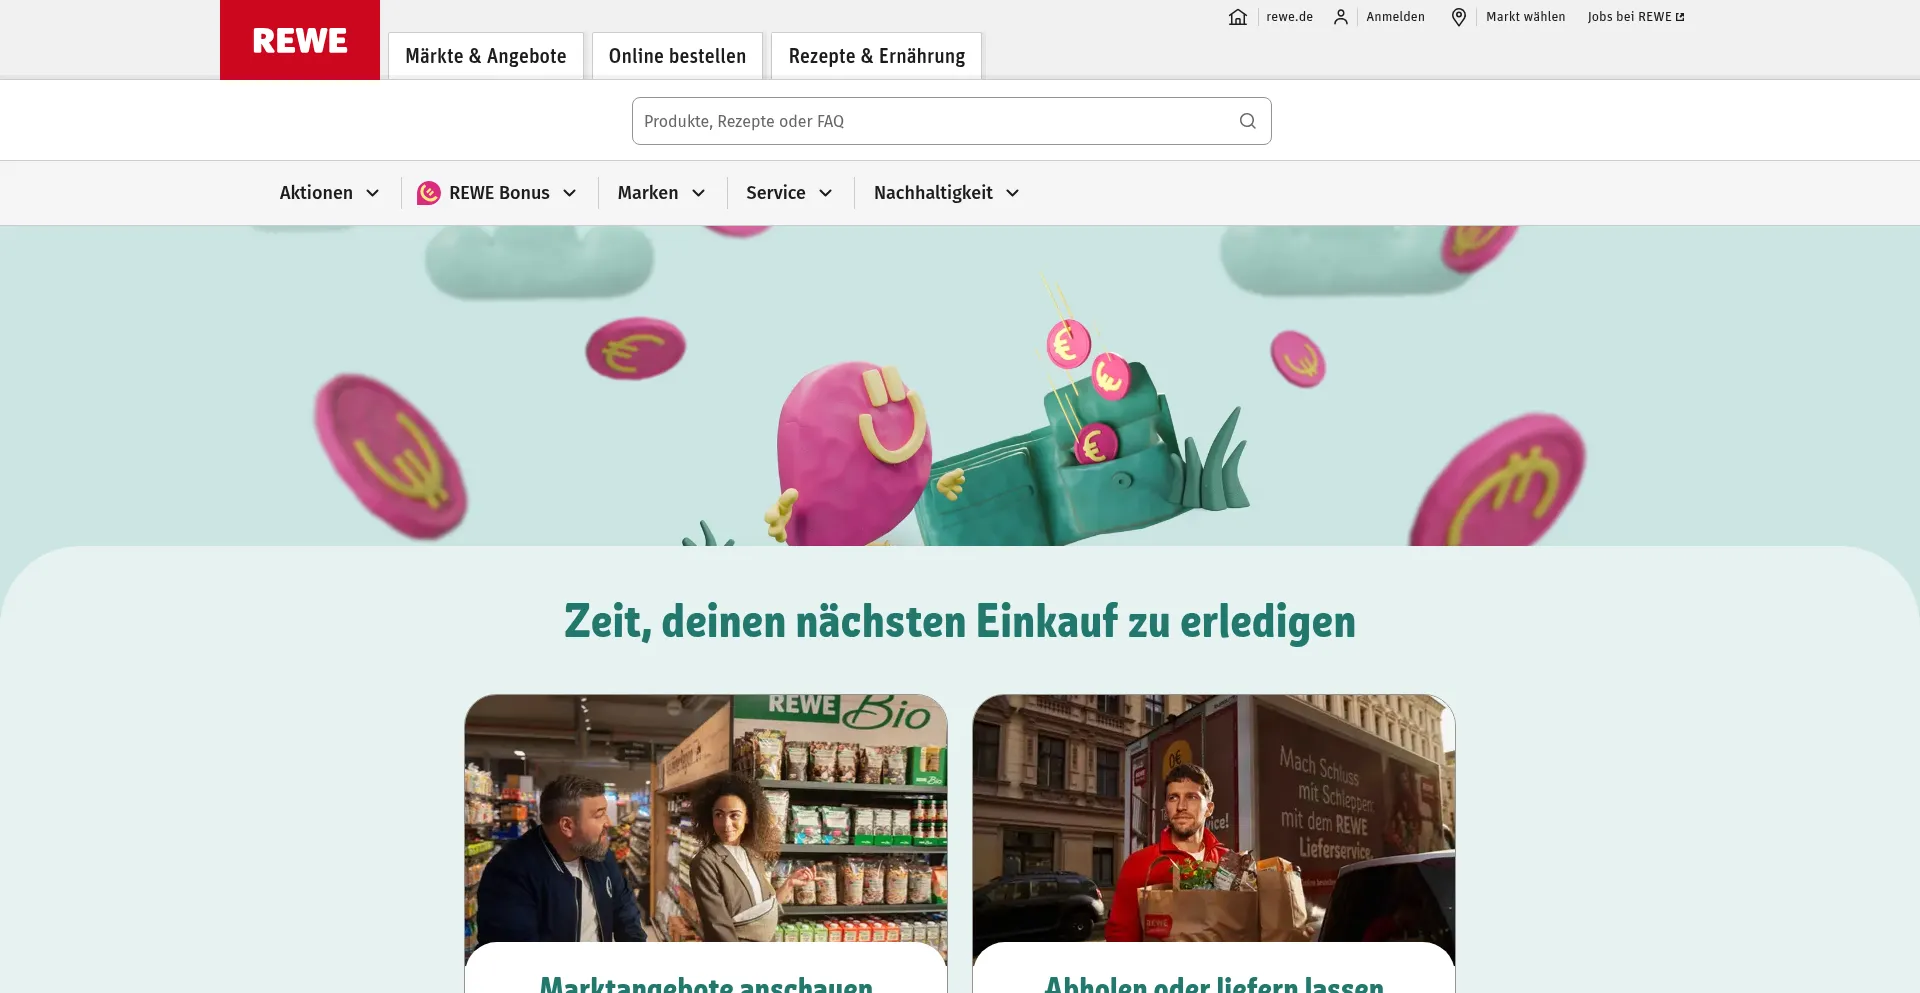Open the REWE Bonus menu
Image resolution: width=1920 pixels, height=993 pixels.
coord(497,193)
